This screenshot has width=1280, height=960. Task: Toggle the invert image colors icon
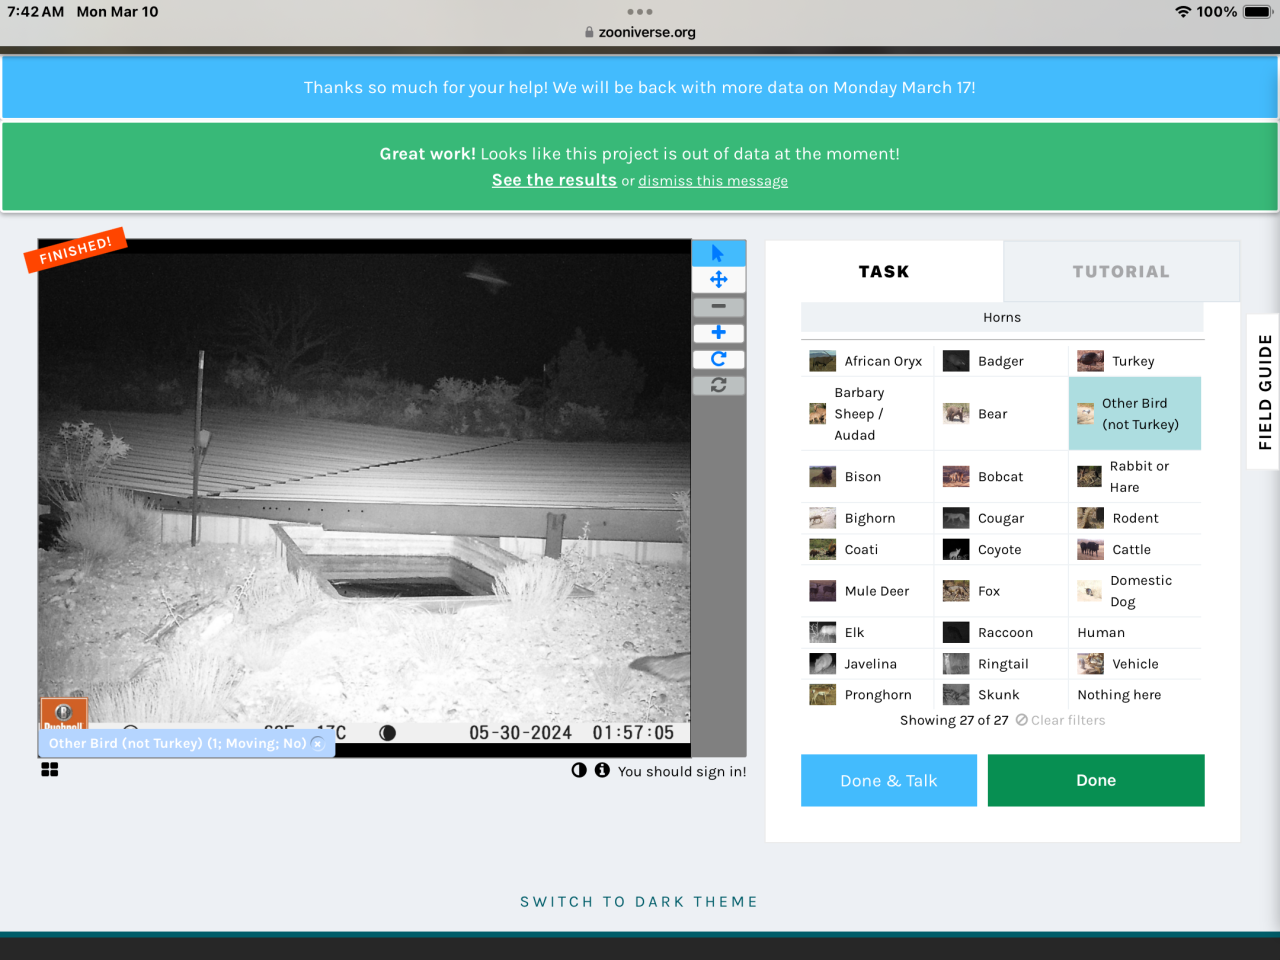(579, 770)
